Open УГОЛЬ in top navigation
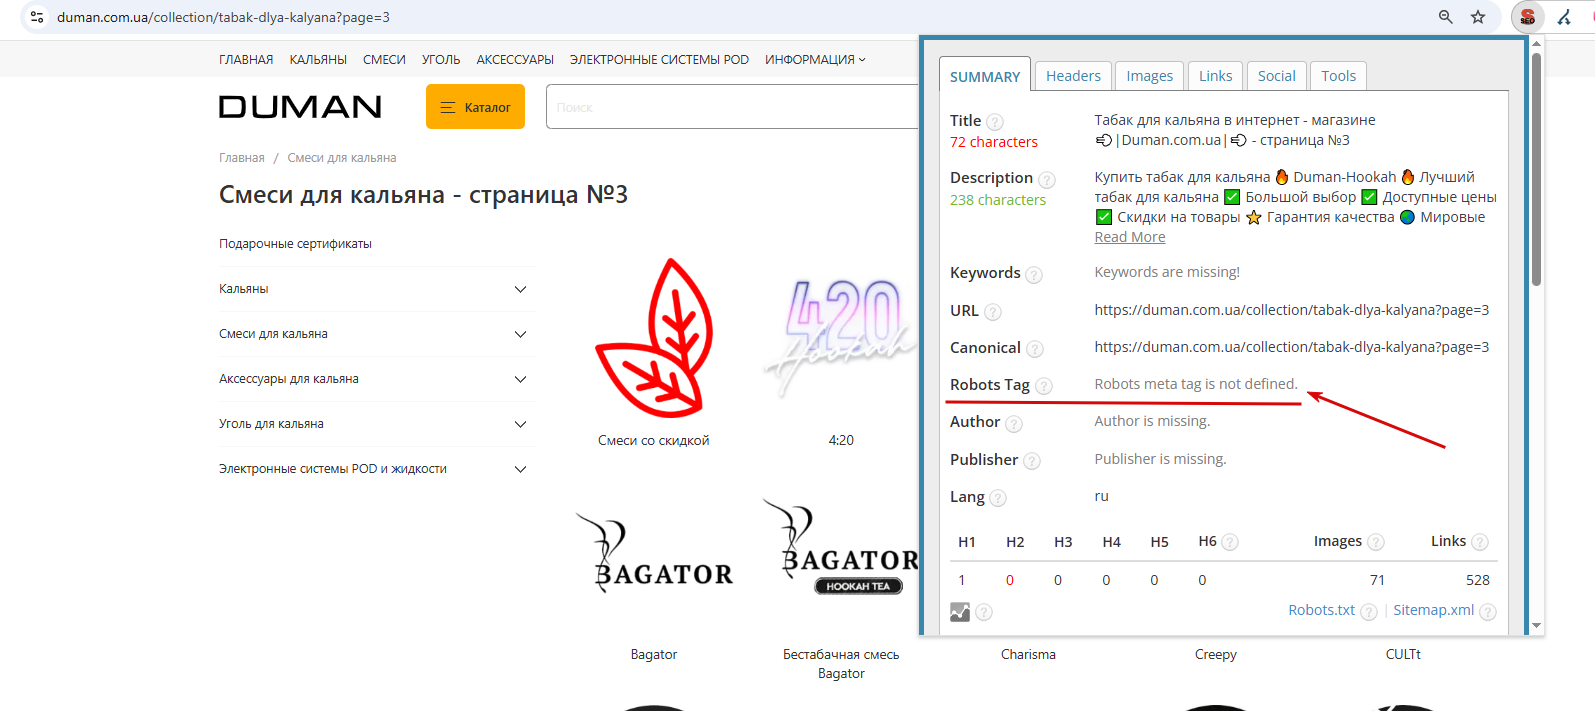Screen dimensions: 1595x711 (441, 60)
